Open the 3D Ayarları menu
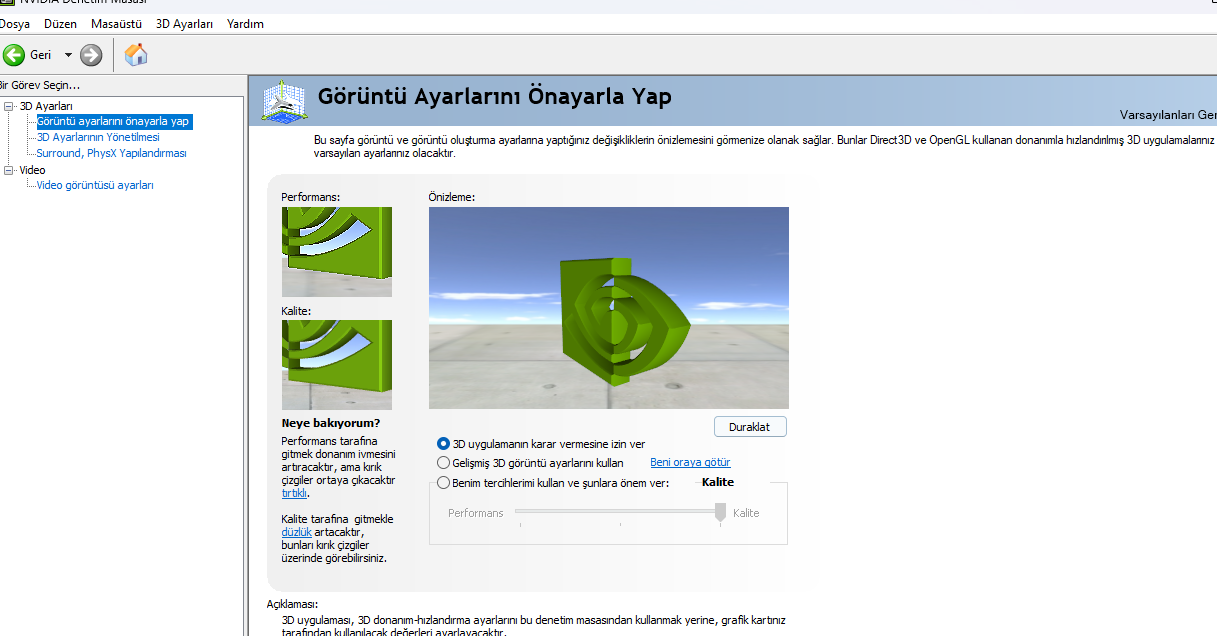This screenshot has width=1217, height=636. coord(184,23)
